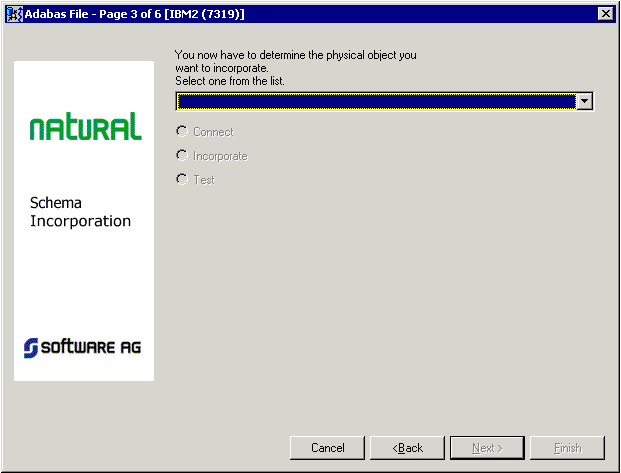The width and height of the screenshot is (621, 473).
Task: Go back with the Back button
Action: coord(407,447)
